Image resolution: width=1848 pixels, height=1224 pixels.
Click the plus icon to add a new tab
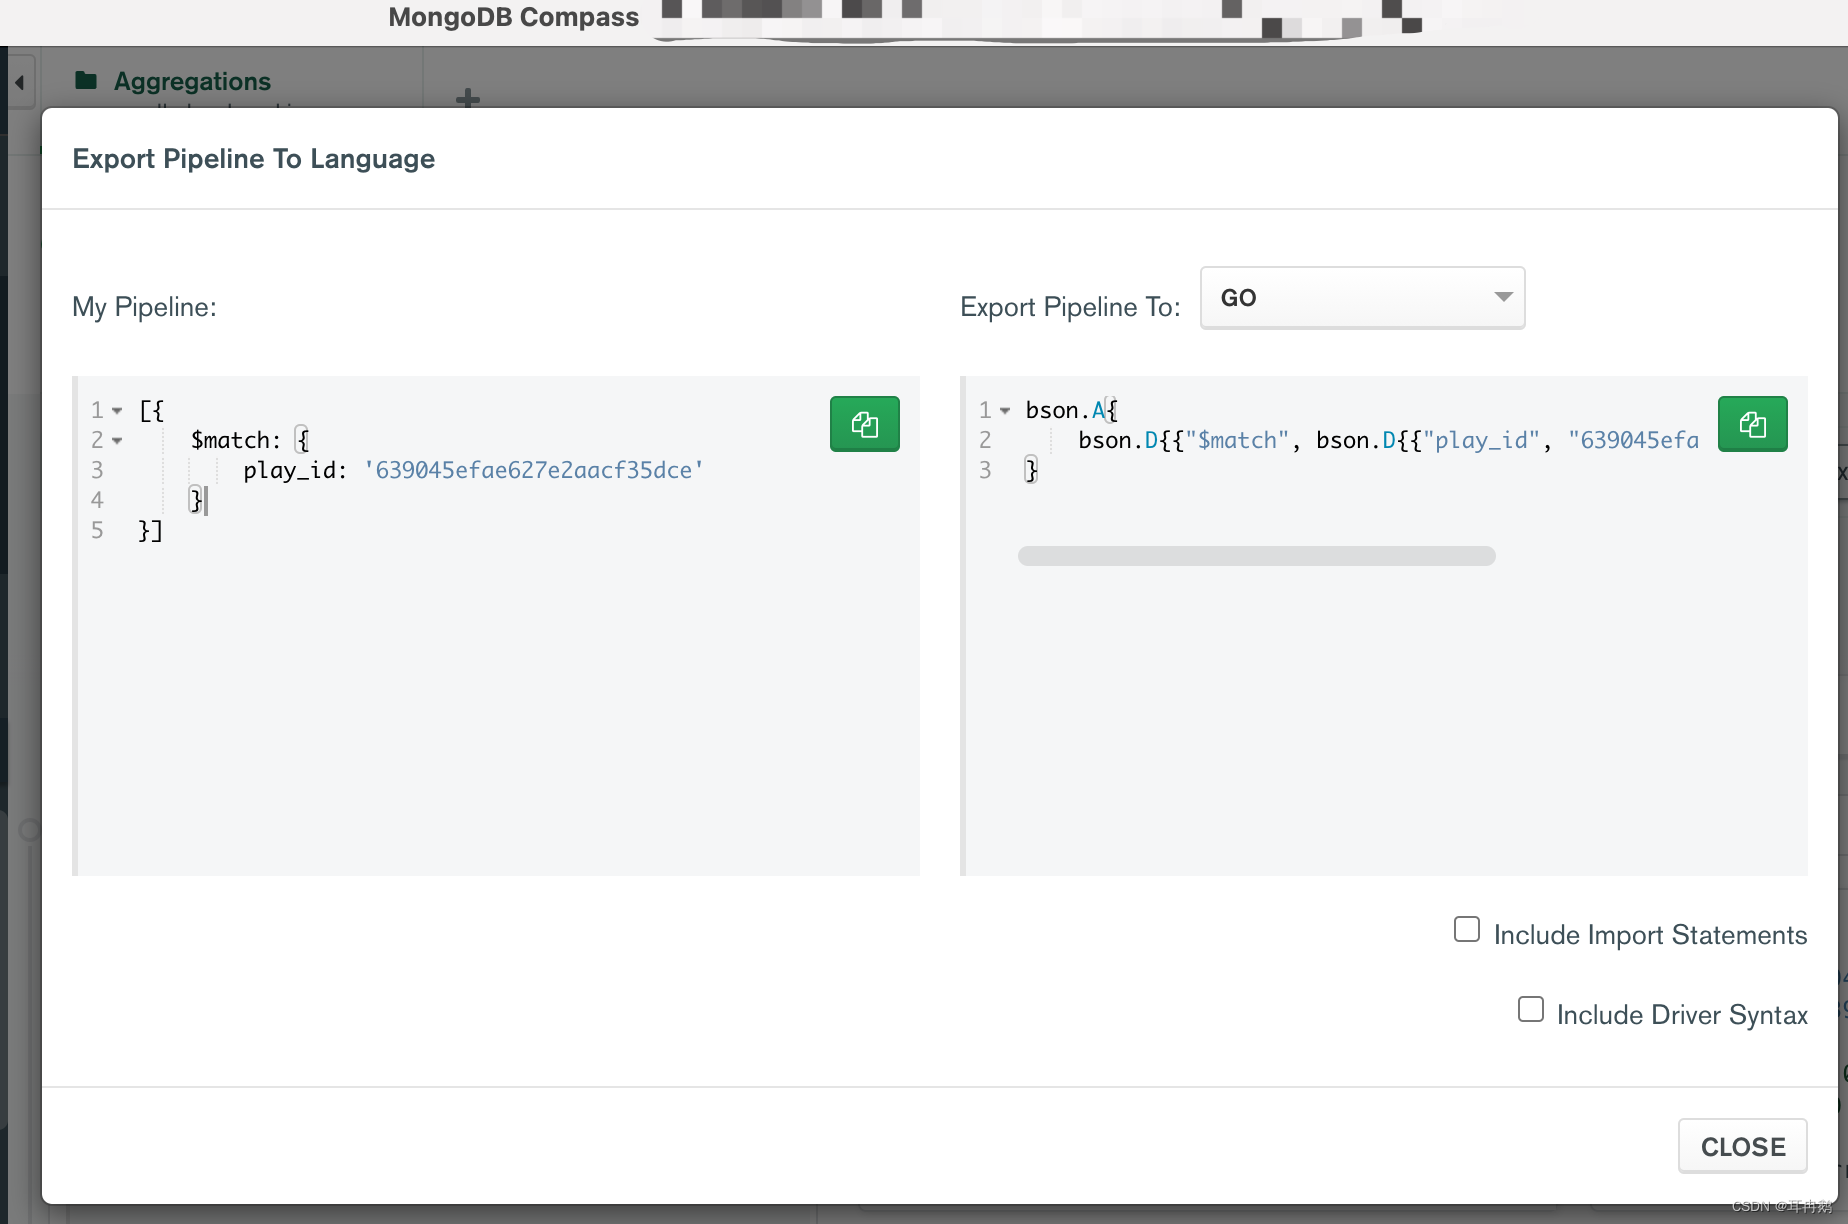(x=466, y=98)
